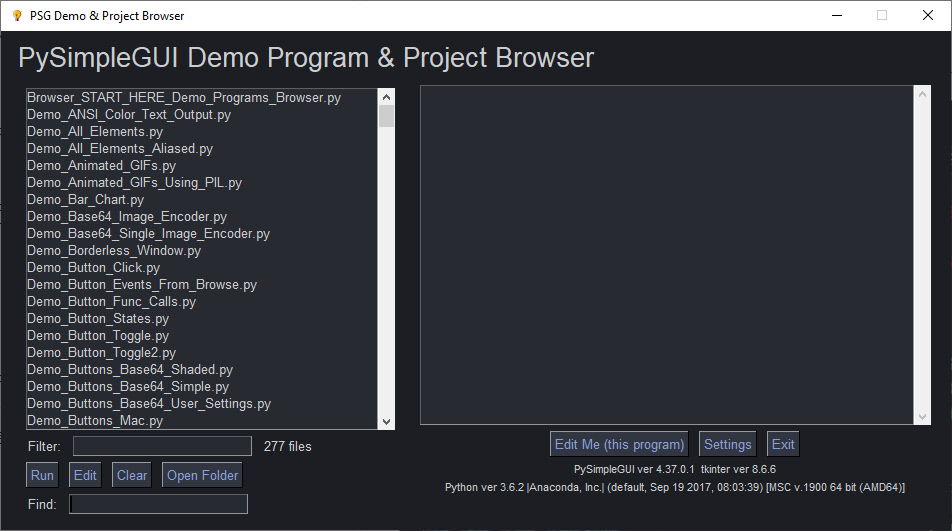Image resolution: width=952 pixels, height=531 pixels.
Task: Click output panel scrollbar down arrow
Action: [x=923, y=416]
